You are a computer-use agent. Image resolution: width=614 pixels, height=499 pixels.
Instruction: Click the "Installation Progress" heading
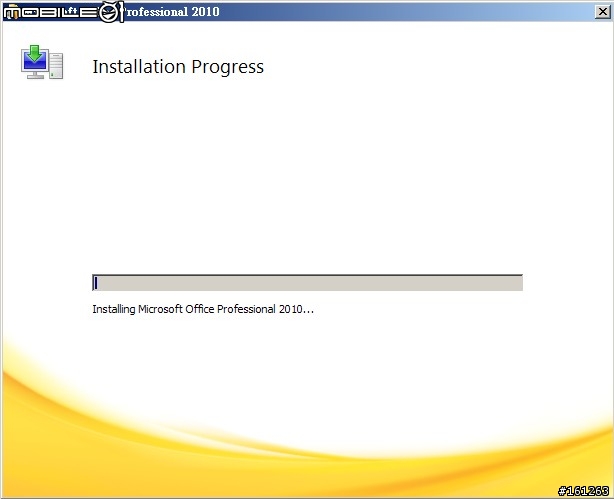pos(178,67)
